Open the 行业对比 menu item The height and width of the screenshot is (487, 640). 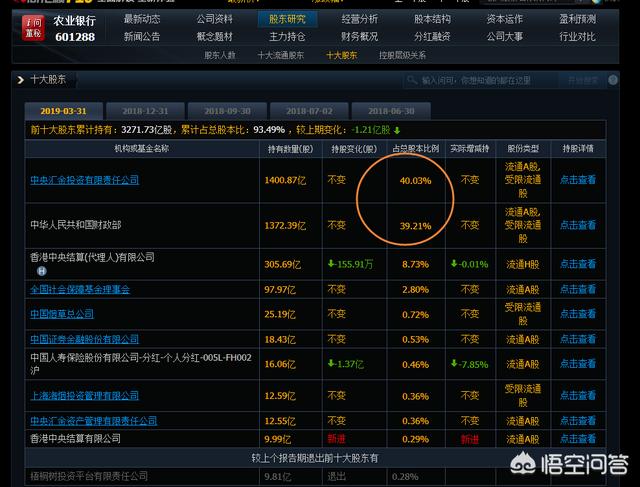578,37
